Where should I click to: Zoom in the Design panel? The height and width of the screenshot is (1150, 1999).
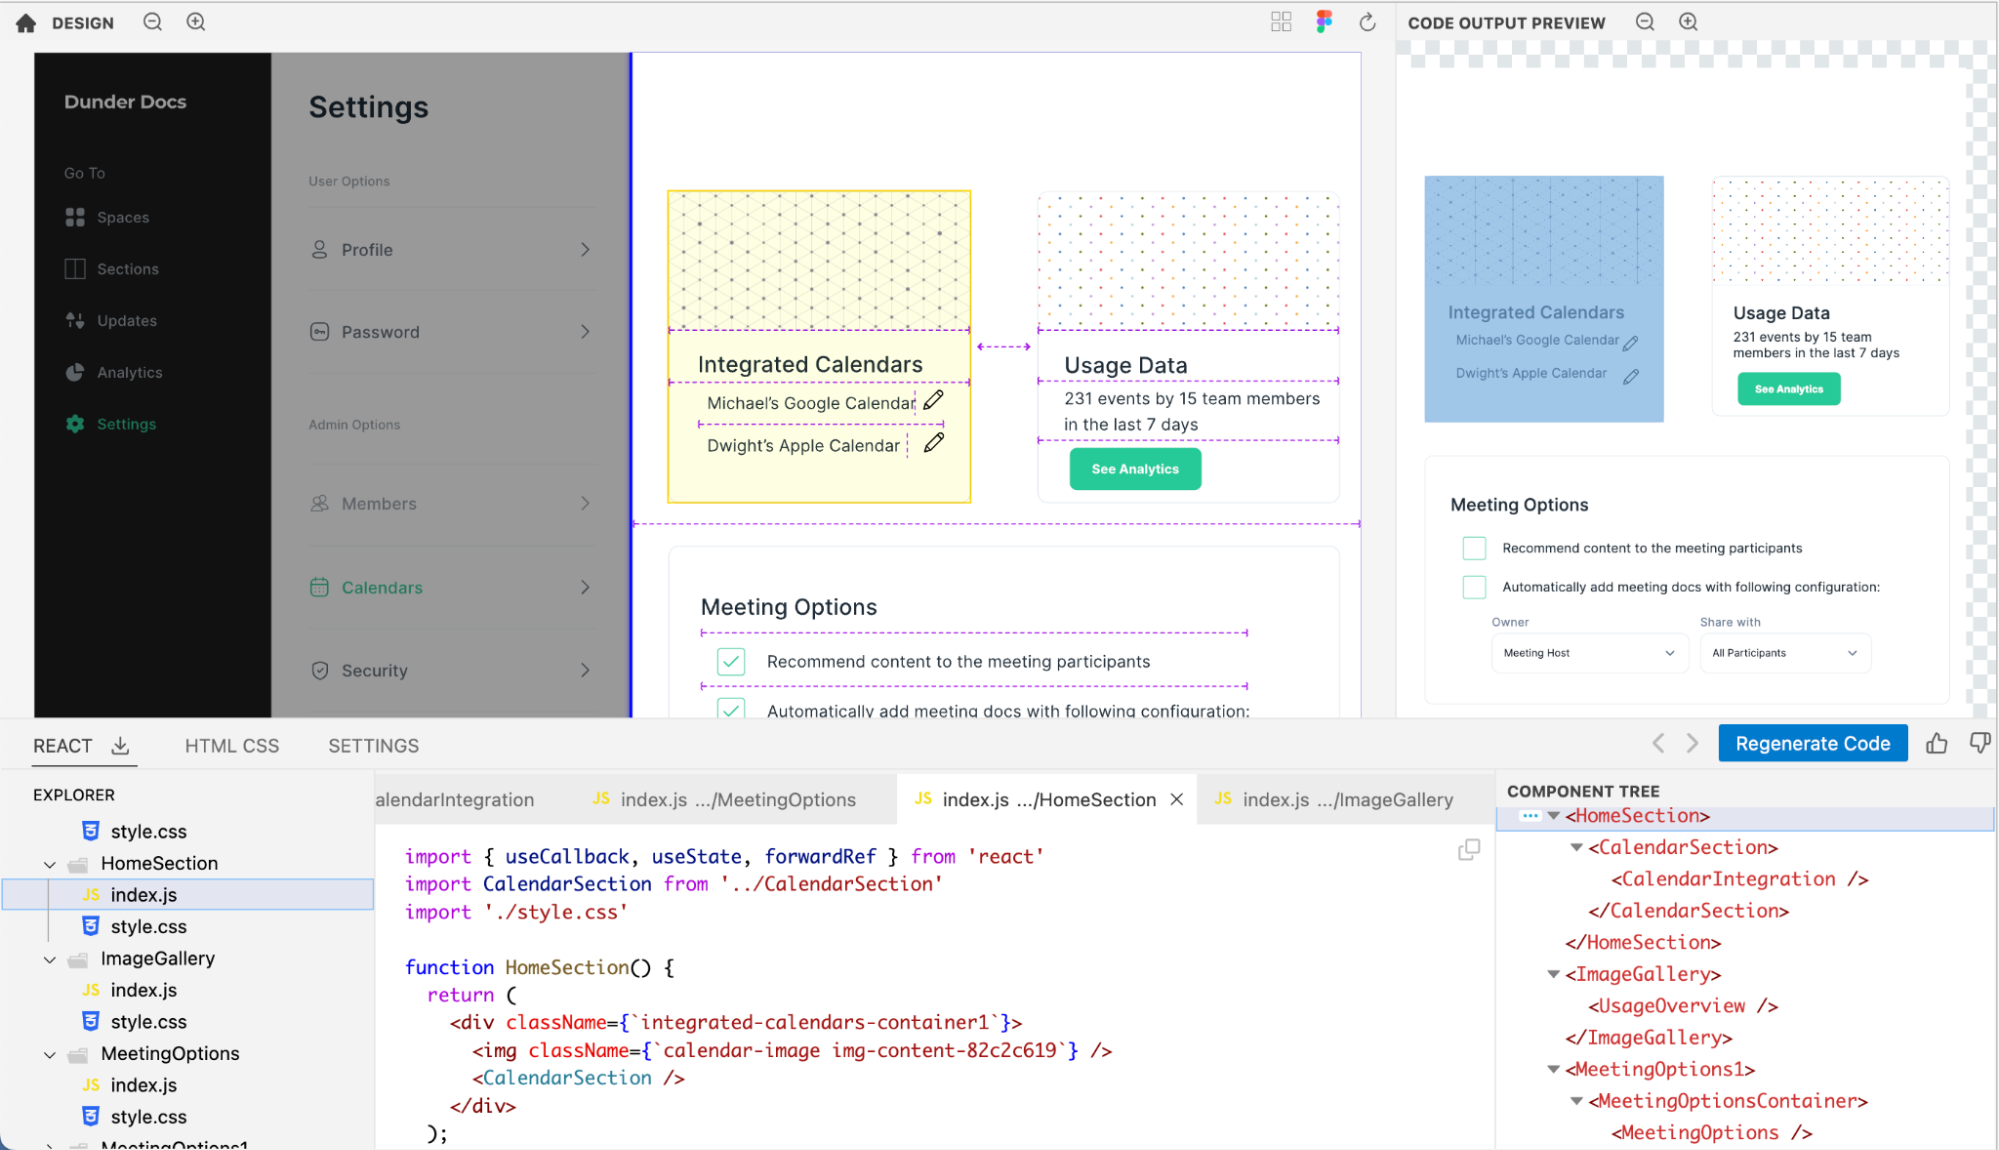point(196,22)
